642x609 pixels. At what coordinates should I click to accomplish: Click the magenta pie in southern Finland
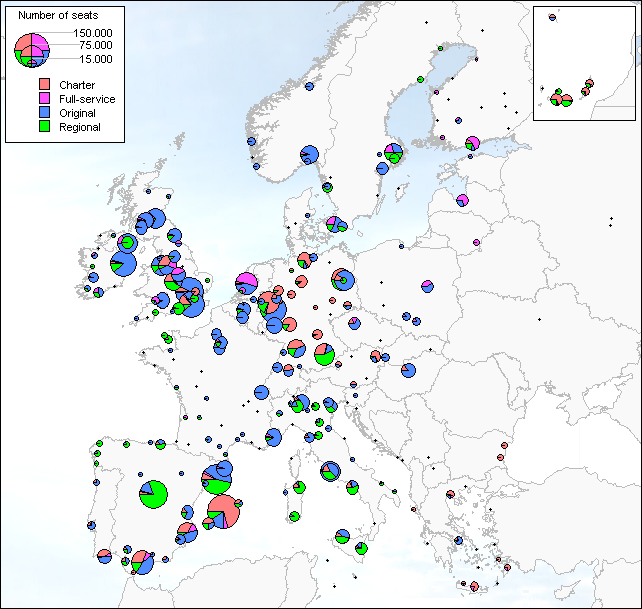pyautogui.click(x=472, y=143)
